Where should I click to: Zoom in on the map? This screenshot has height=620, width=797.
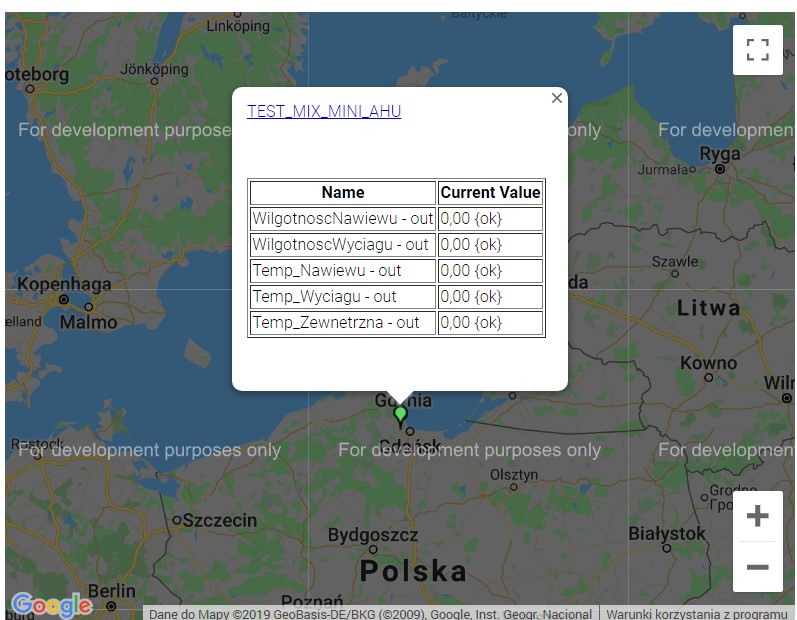click(757, 516)
